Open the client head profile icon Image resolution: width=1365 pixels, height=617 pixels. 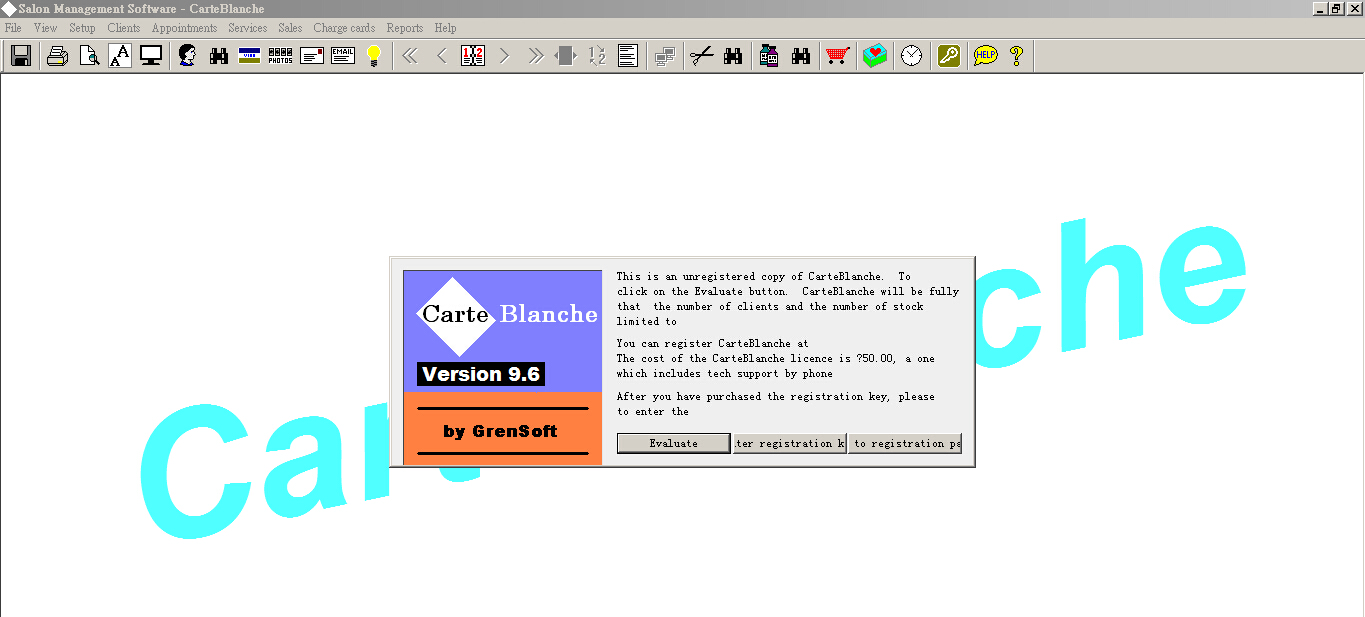click(187, 56)
